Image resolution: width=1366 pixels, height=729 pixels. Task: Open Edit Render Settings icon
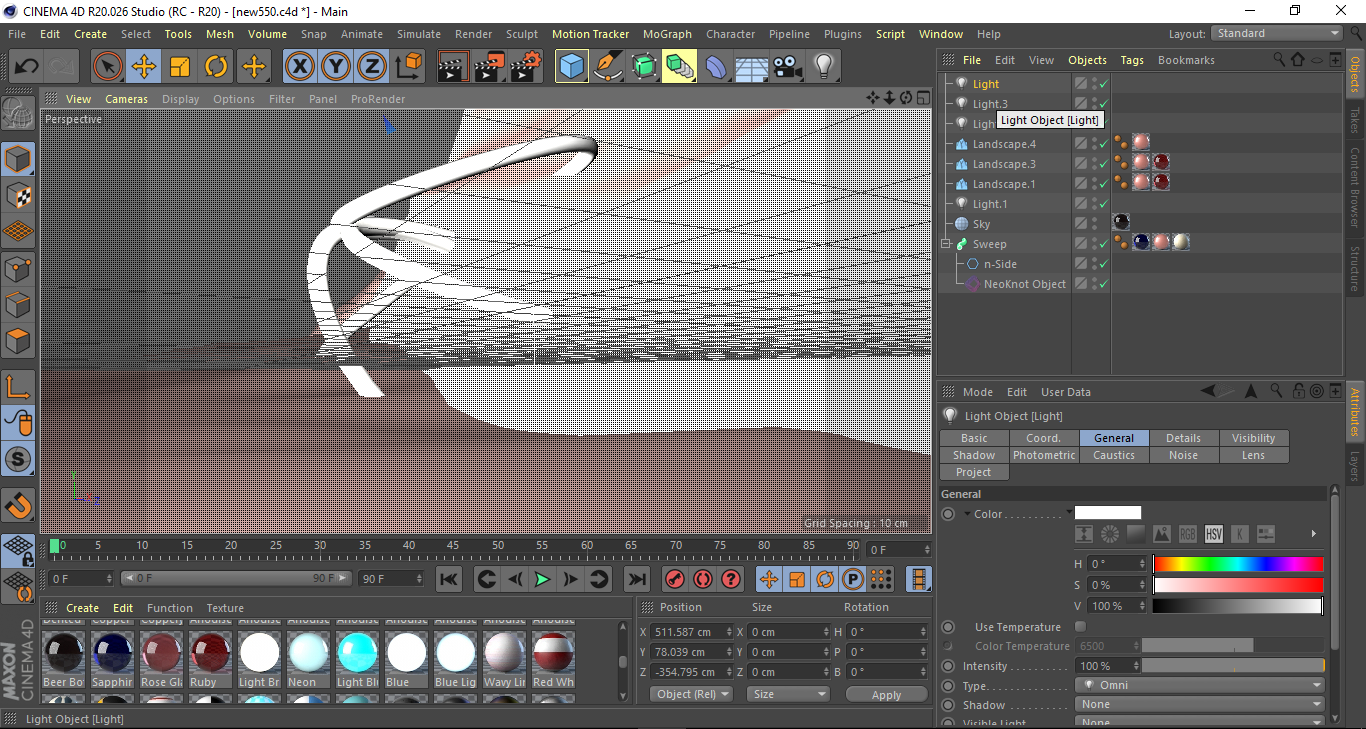click(x=526, y=67)
